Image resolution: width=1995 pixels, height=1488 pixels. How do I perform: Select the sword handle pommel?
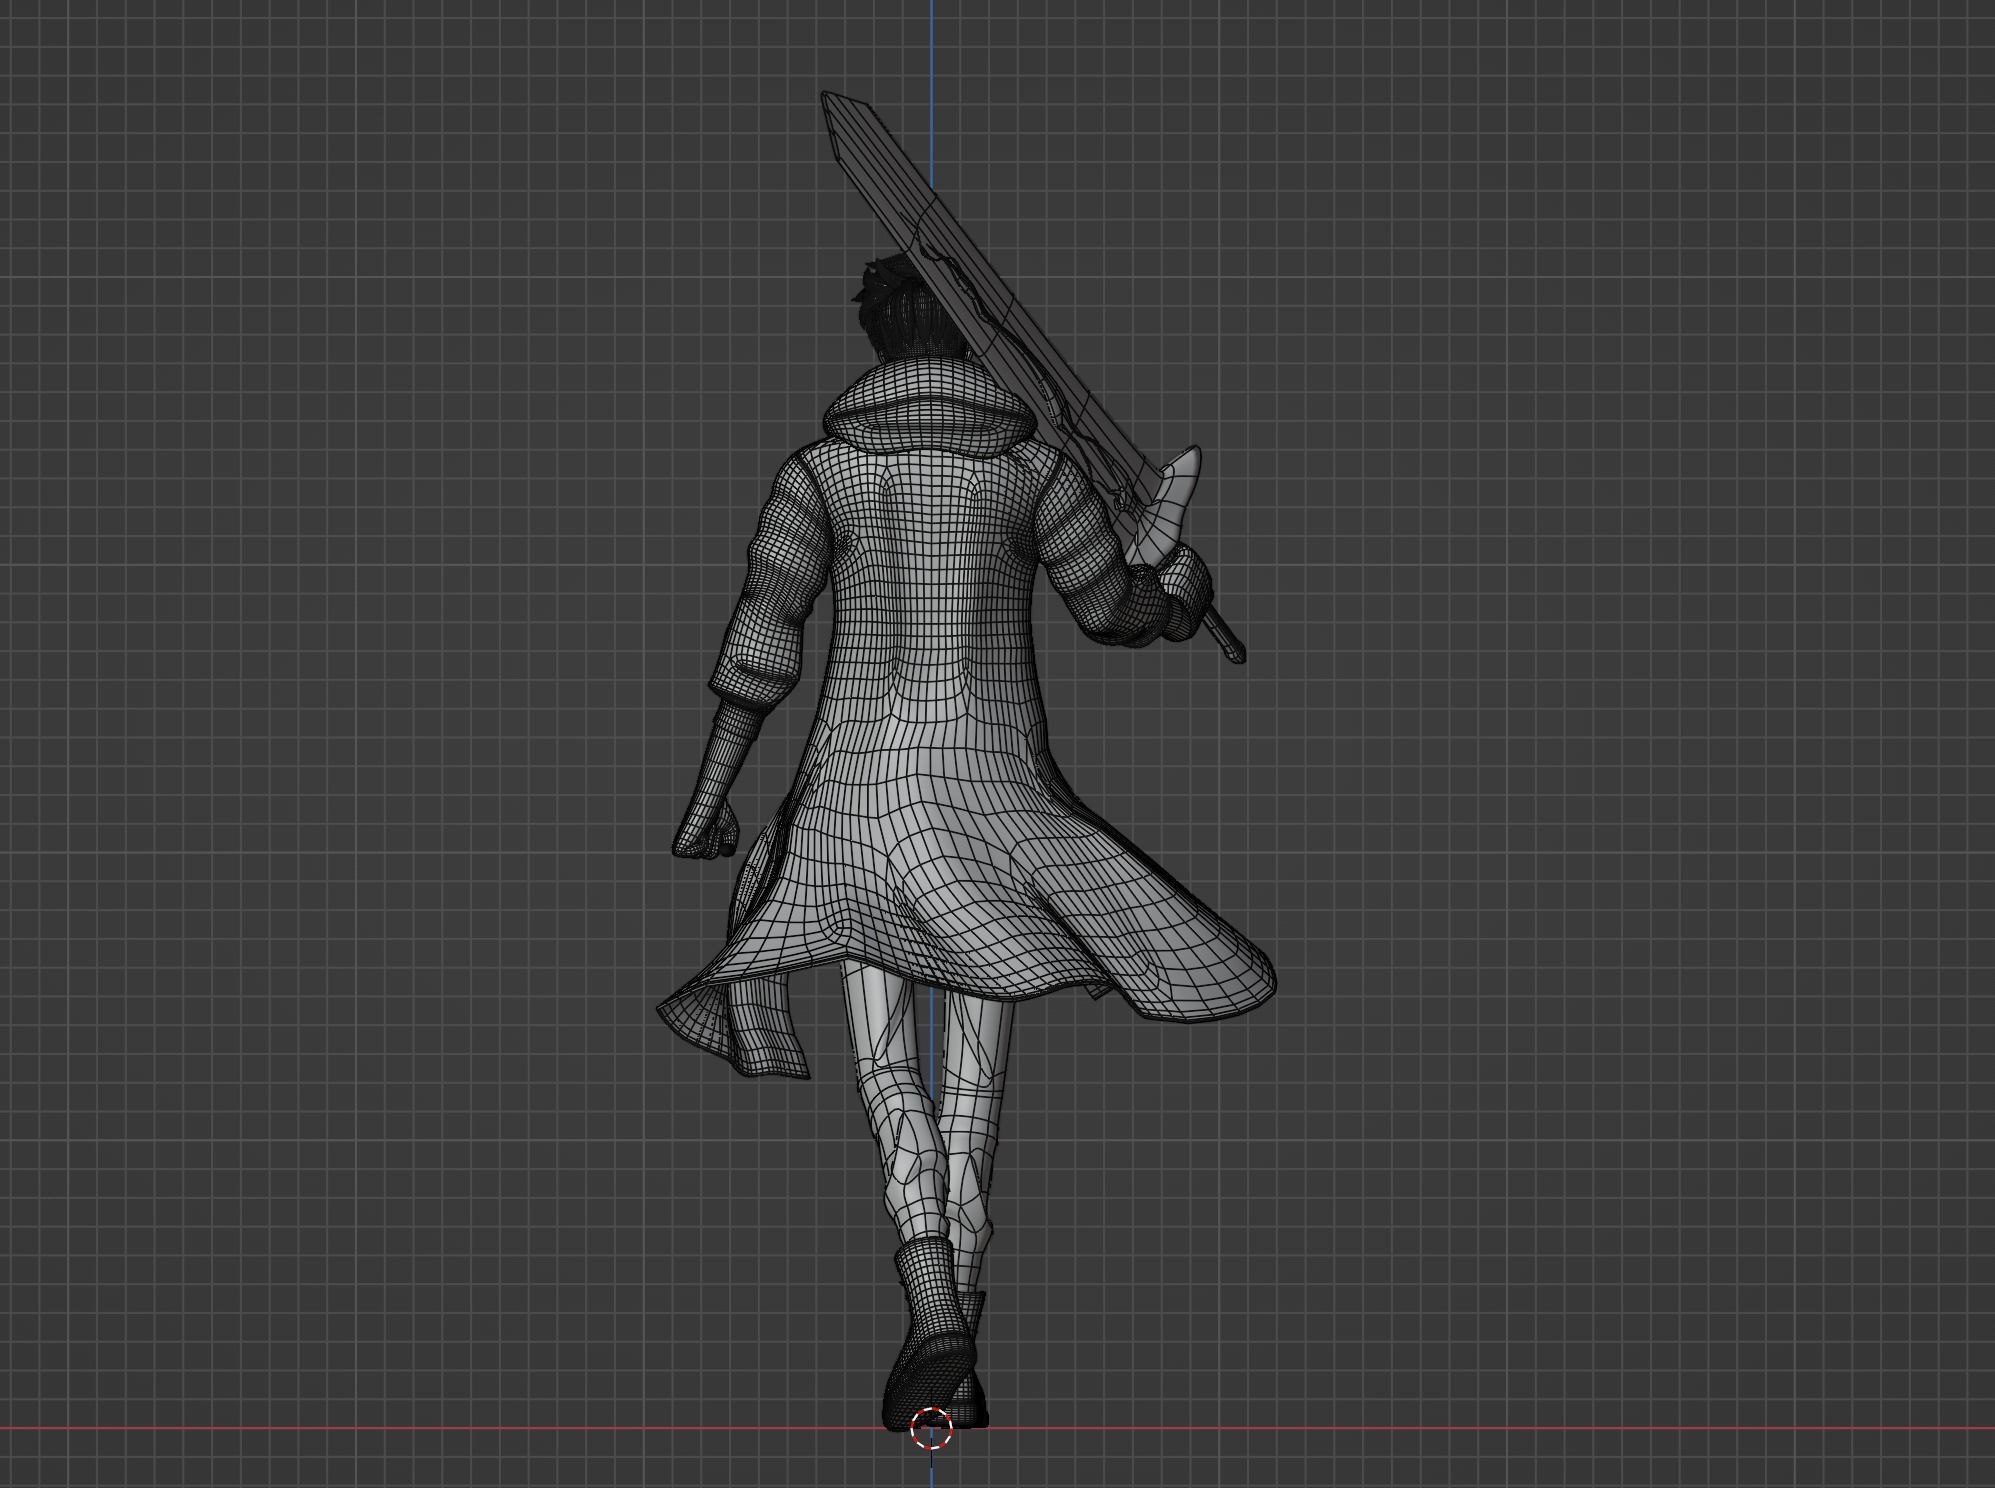point(1237,654)
